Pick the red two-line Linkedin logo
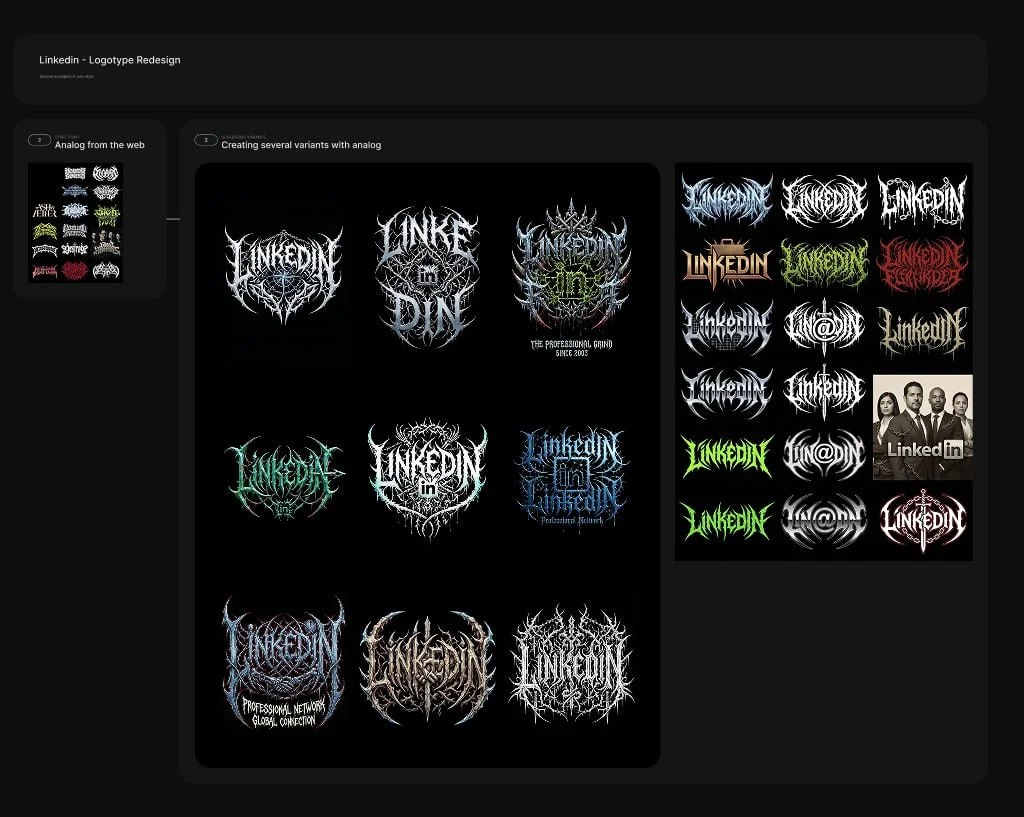 point(922,264)
